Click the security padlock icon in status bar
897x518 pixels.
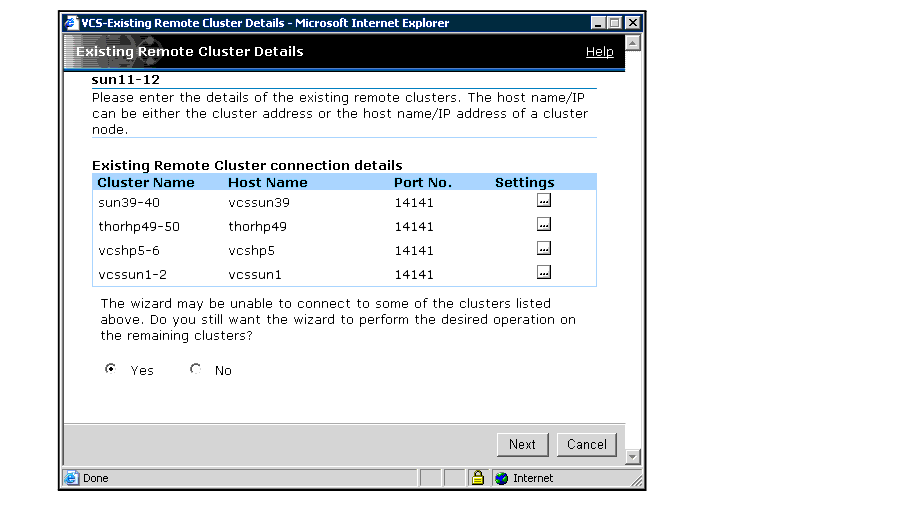point(478,478)
